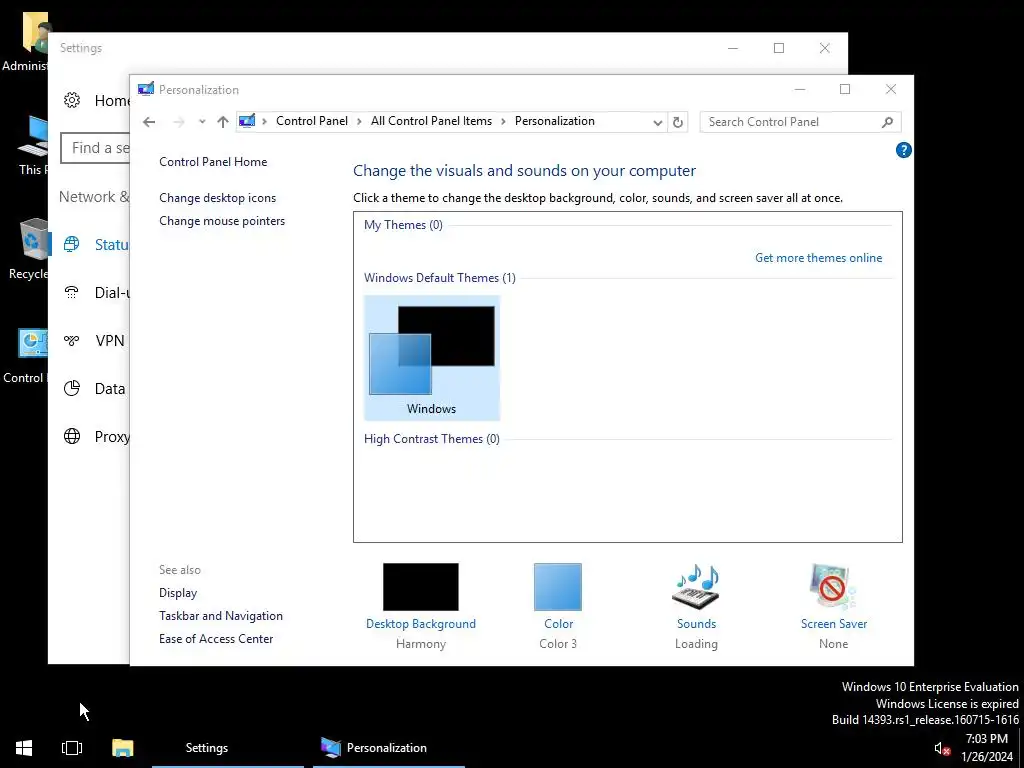The width and height of the screenshot is (1024, 768).
Task: Click the My Themes (0) heading
Action: 403,225
